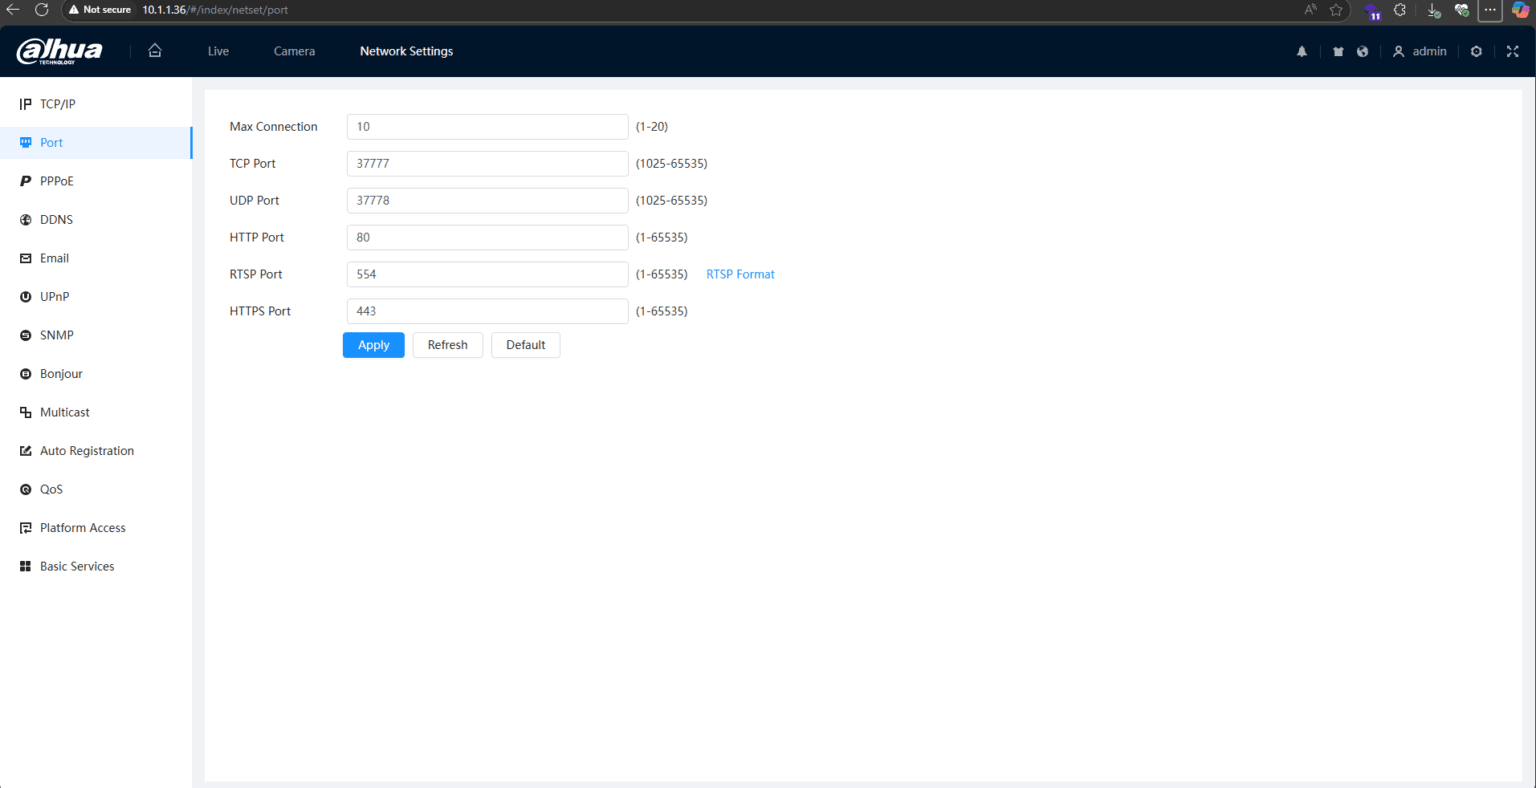The image size is (1536, 788).
Task: Open browser more options menu
Action: click(1490, 10)
